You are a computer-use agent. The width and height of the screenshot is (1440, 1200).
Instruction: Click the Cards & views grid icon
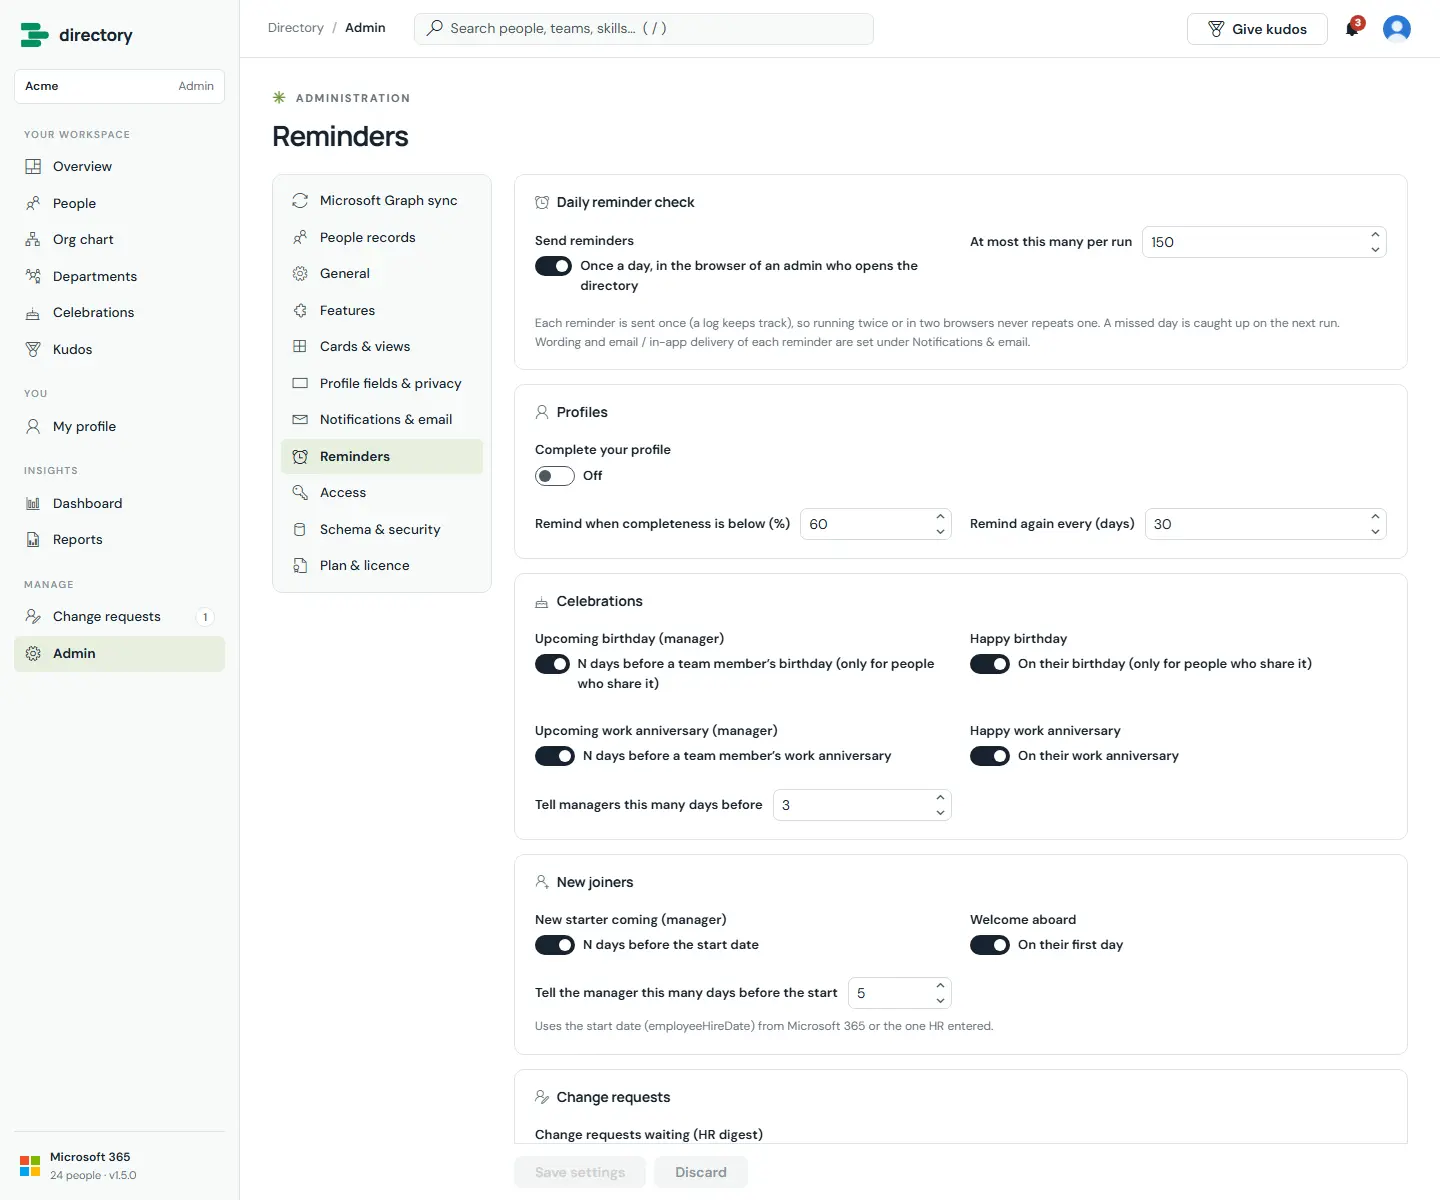pos(300,347)
